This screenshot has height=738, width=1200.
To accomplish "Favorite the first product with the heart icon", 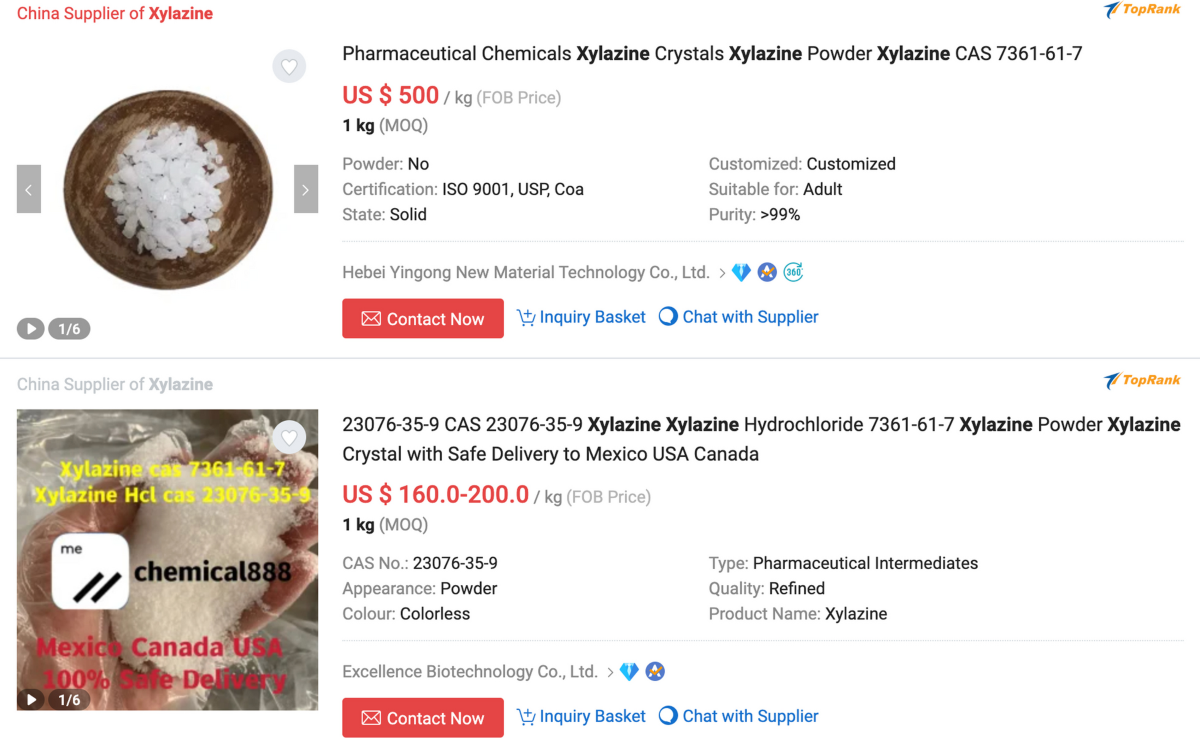I will click(289, 67).
